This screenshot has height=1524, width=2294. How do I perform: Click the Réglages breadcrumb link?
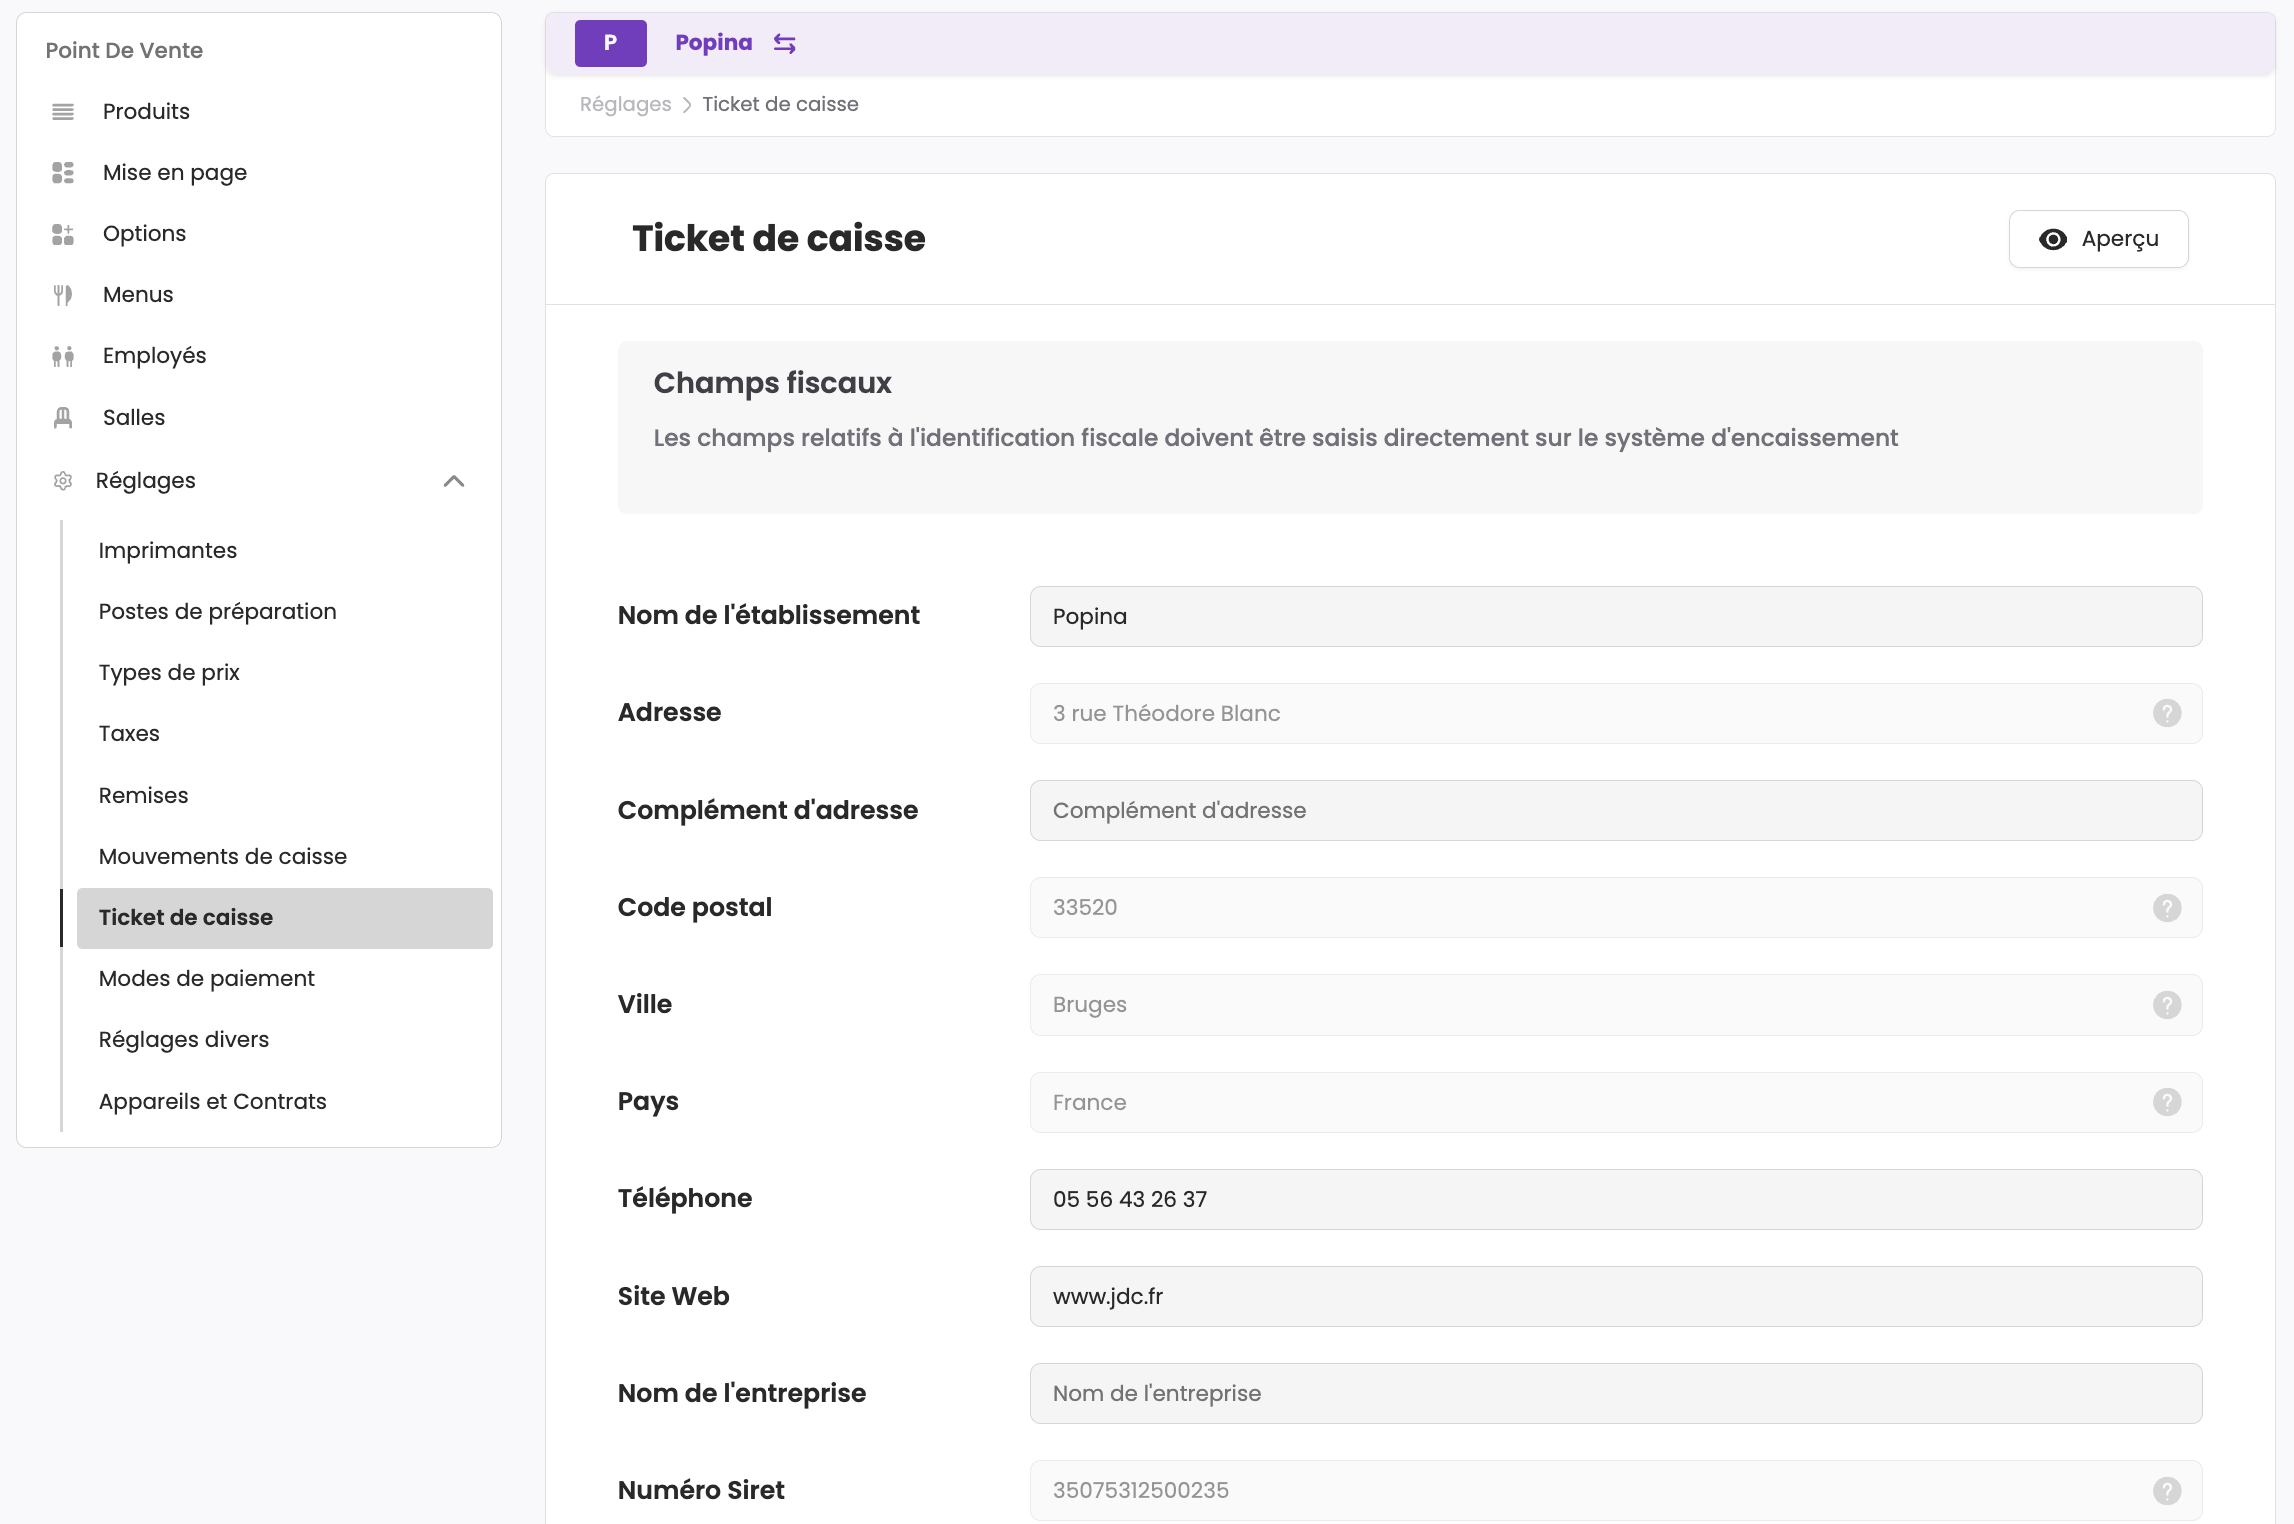point(625,104)
